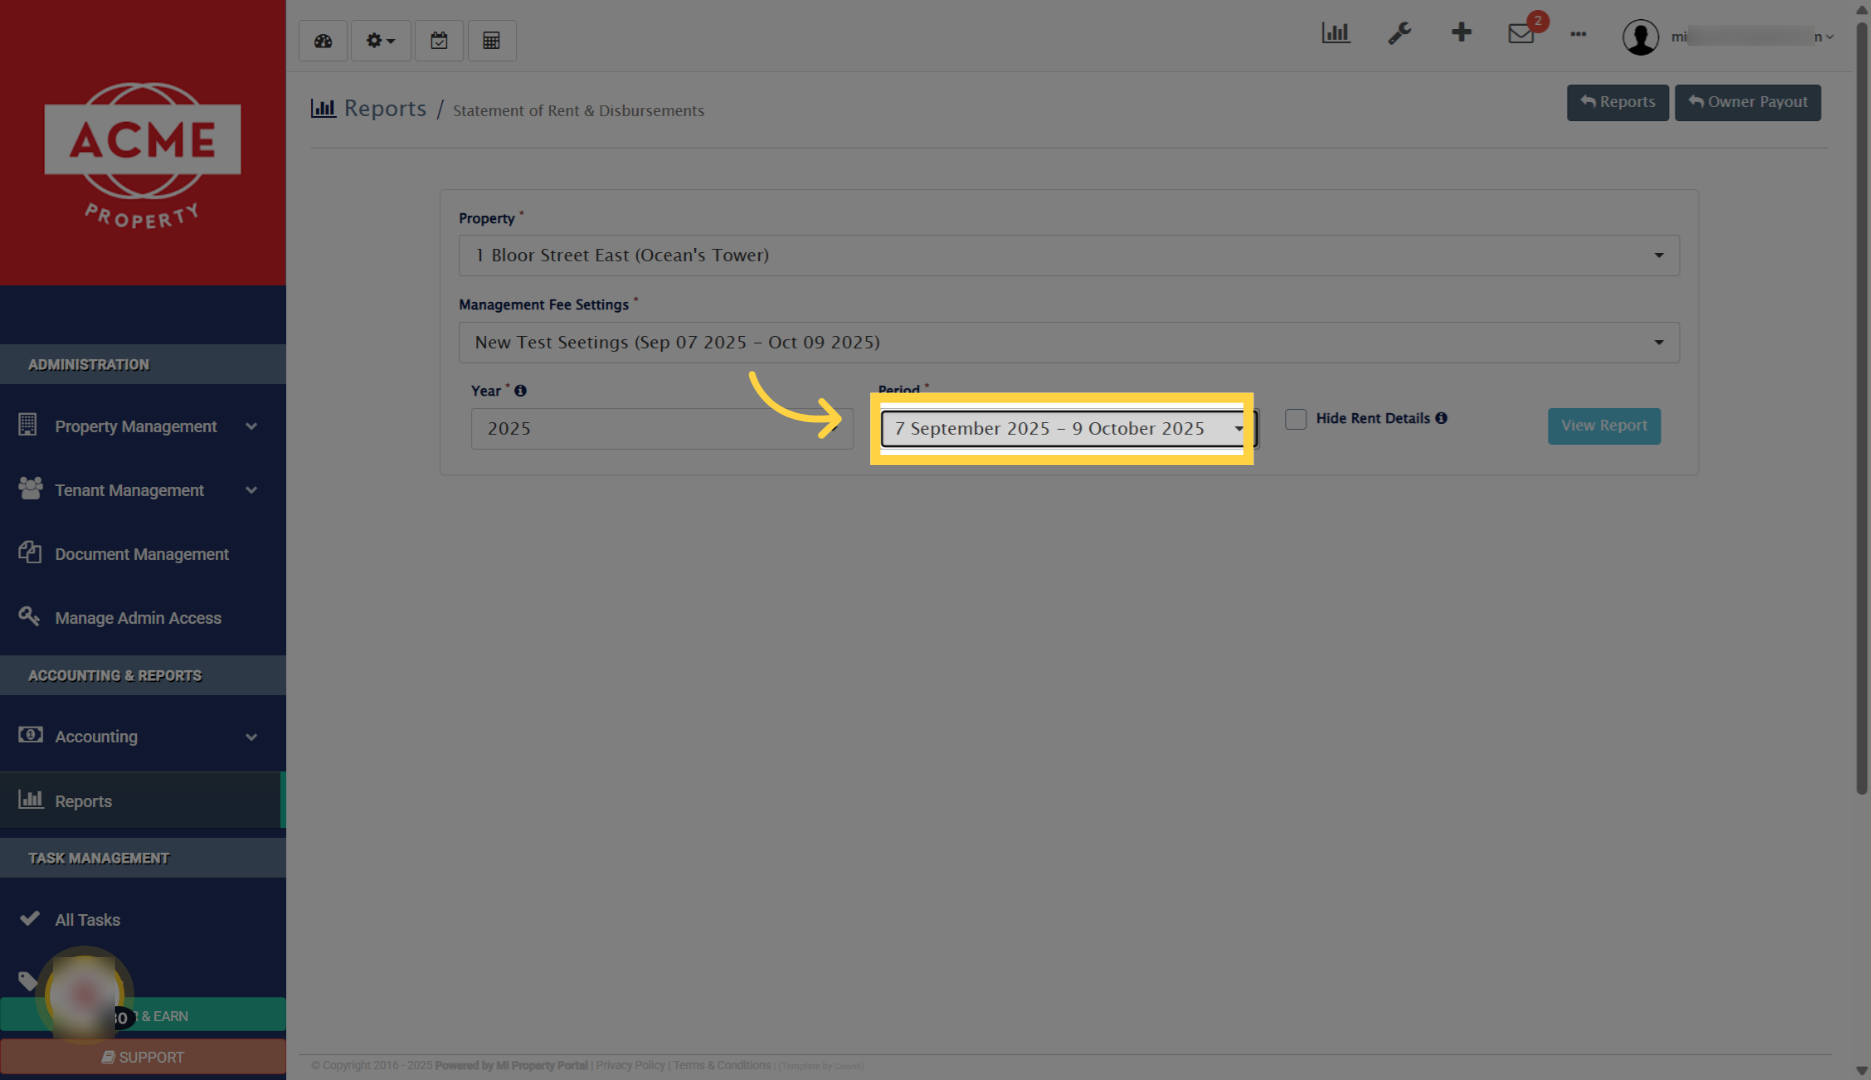Open the calculator icon

click(492, 40)
